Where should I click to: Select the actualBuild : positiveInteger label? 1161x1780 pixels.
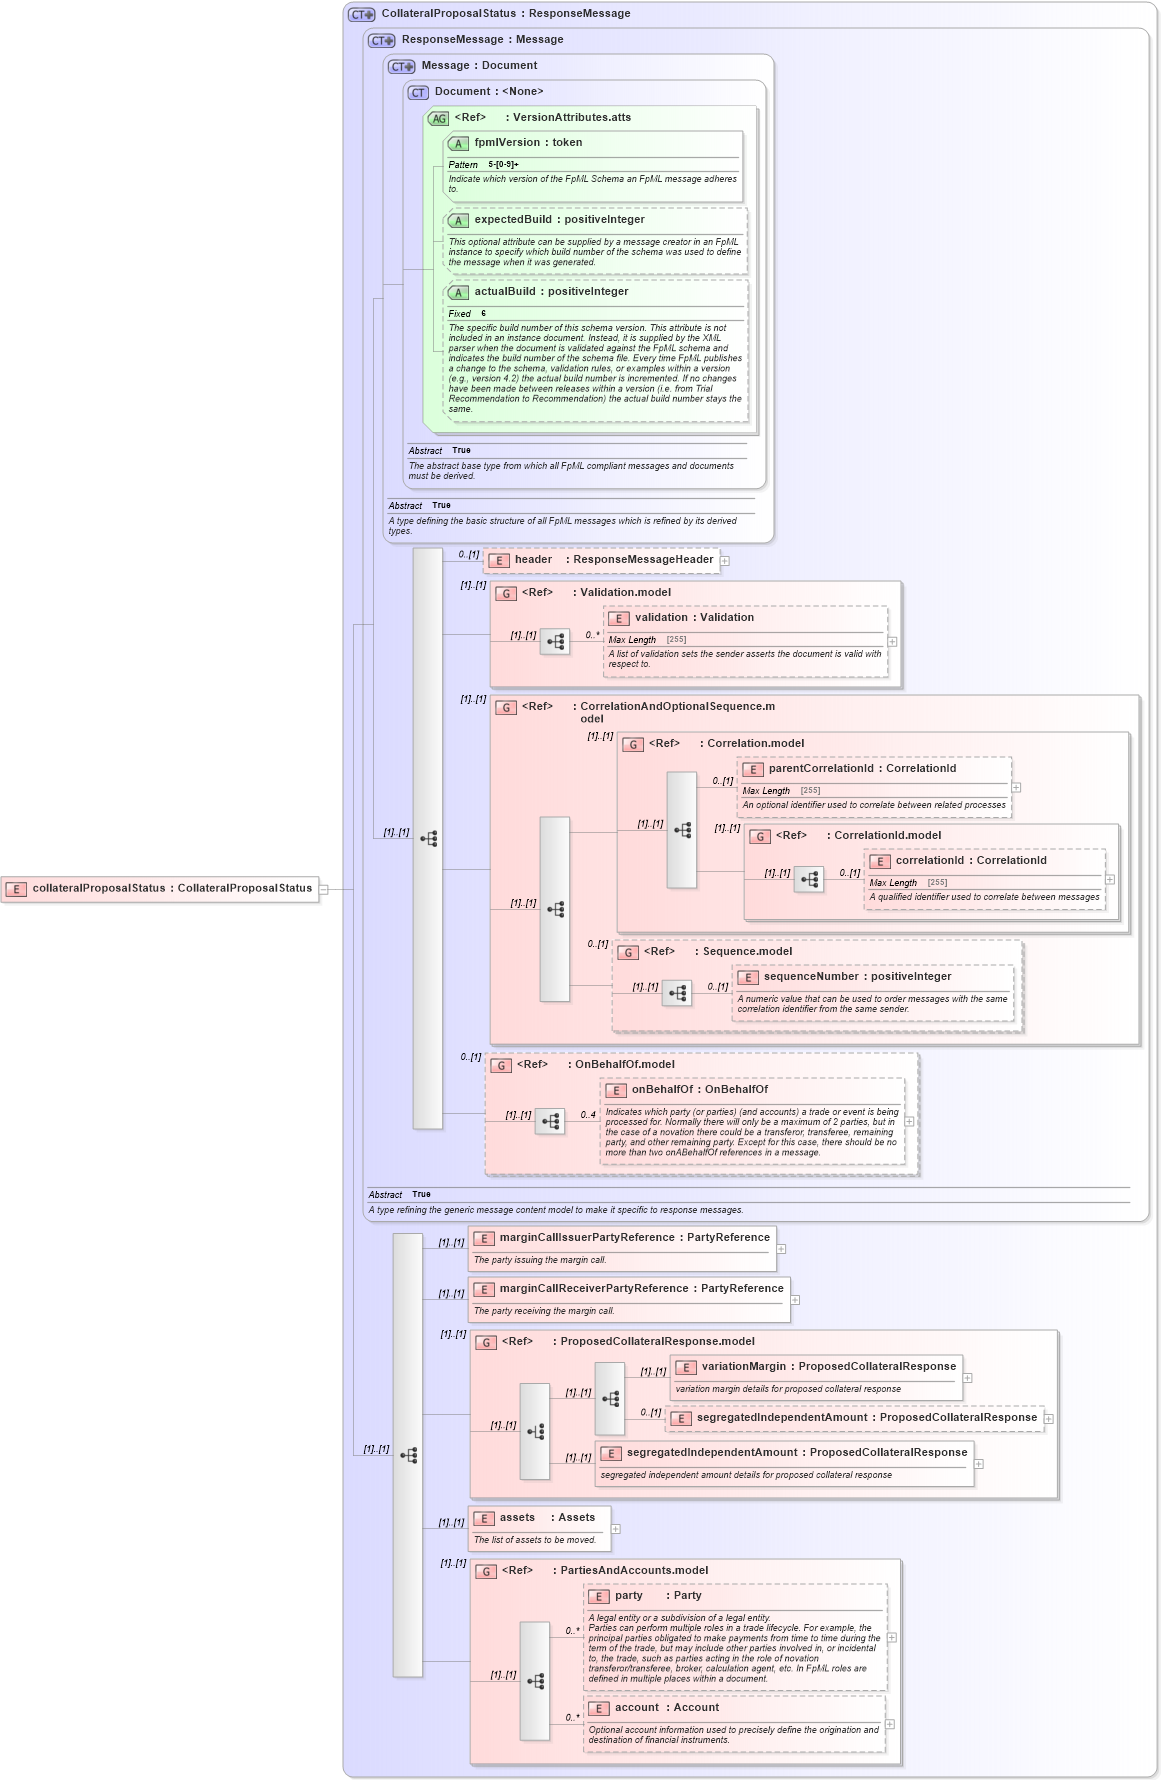point(551,292)
